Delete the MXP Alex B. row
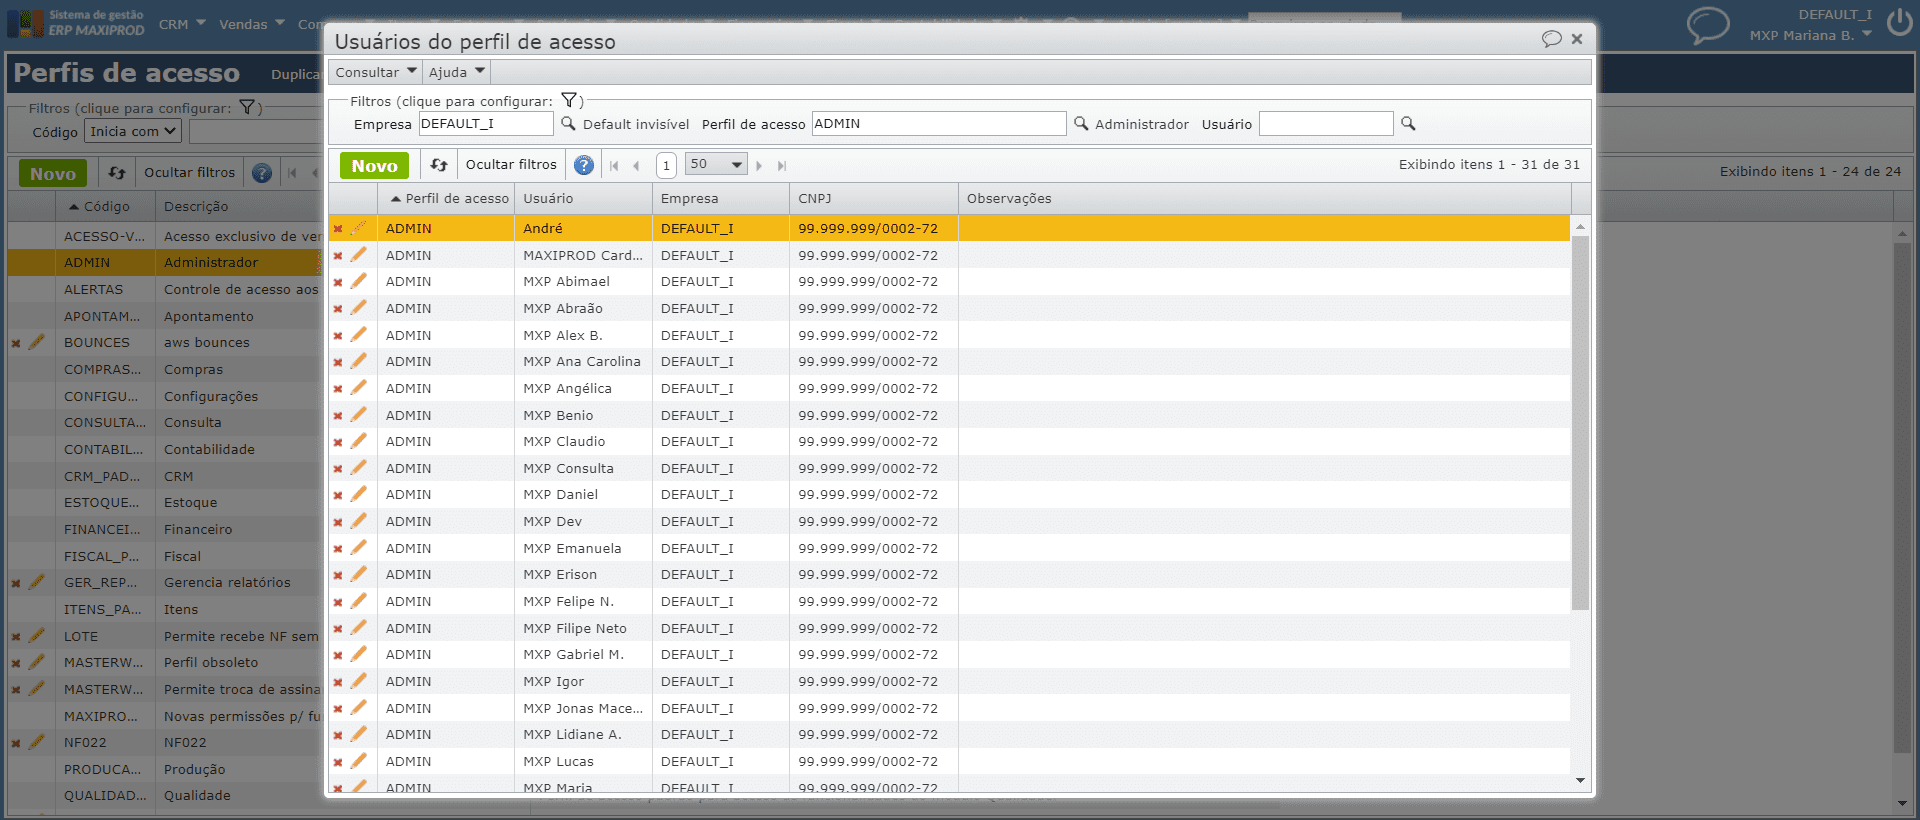 338,336
